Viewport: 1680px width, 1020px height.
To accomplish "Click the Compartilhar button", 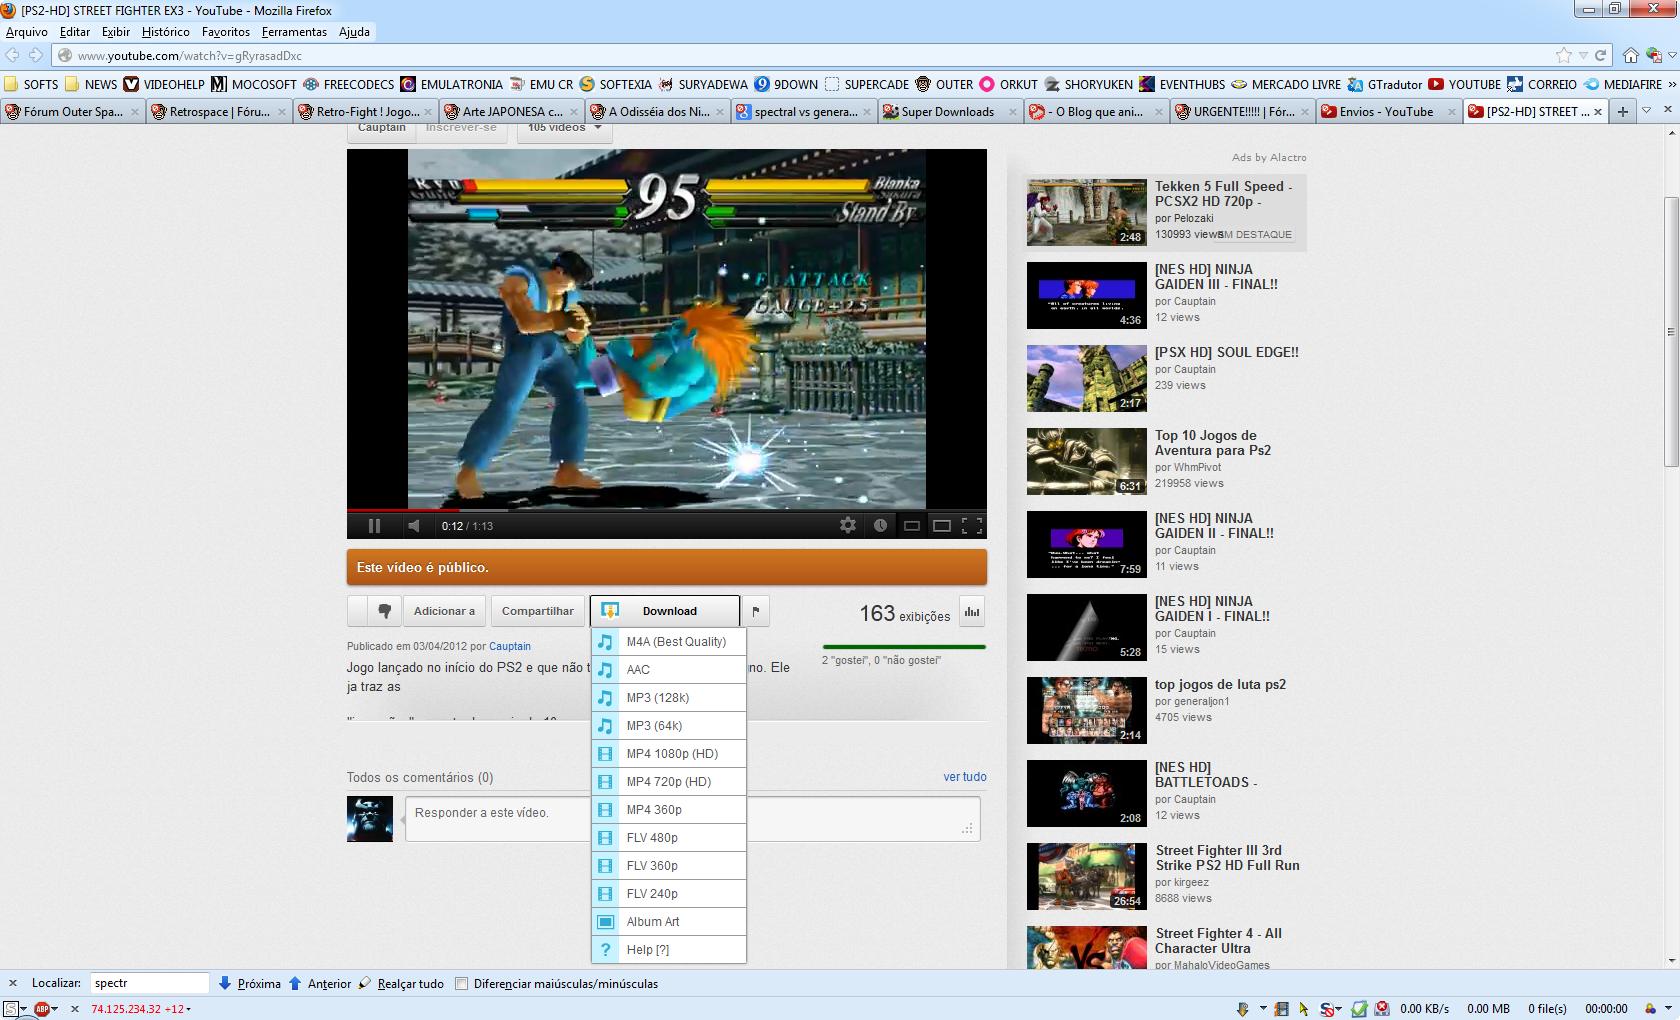I will (x=537, y=611).
